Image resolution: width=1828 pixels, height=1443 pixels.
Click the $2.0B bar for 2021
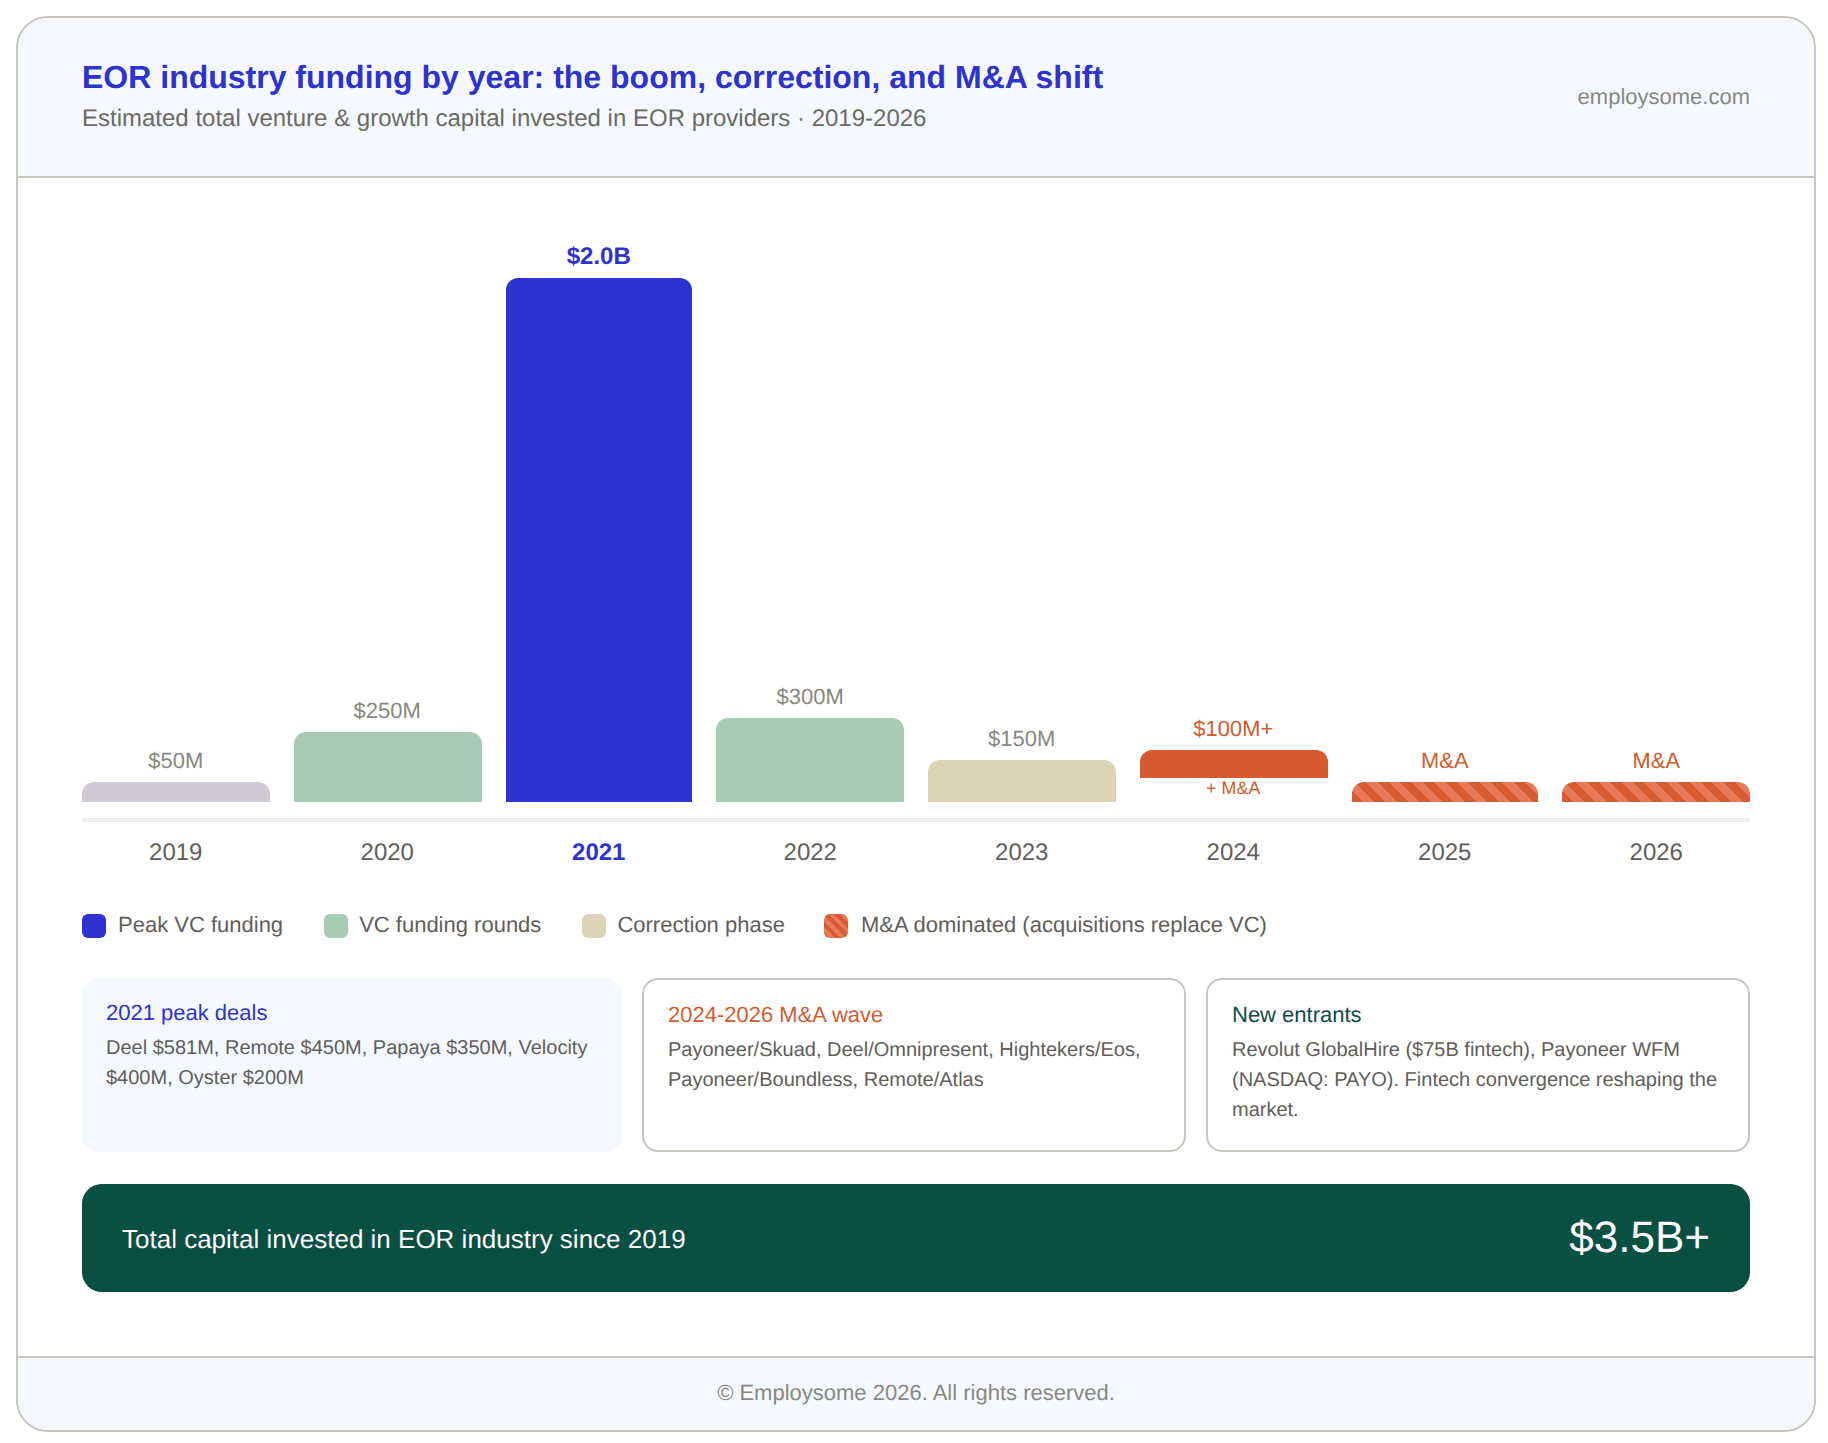point(597,540)
